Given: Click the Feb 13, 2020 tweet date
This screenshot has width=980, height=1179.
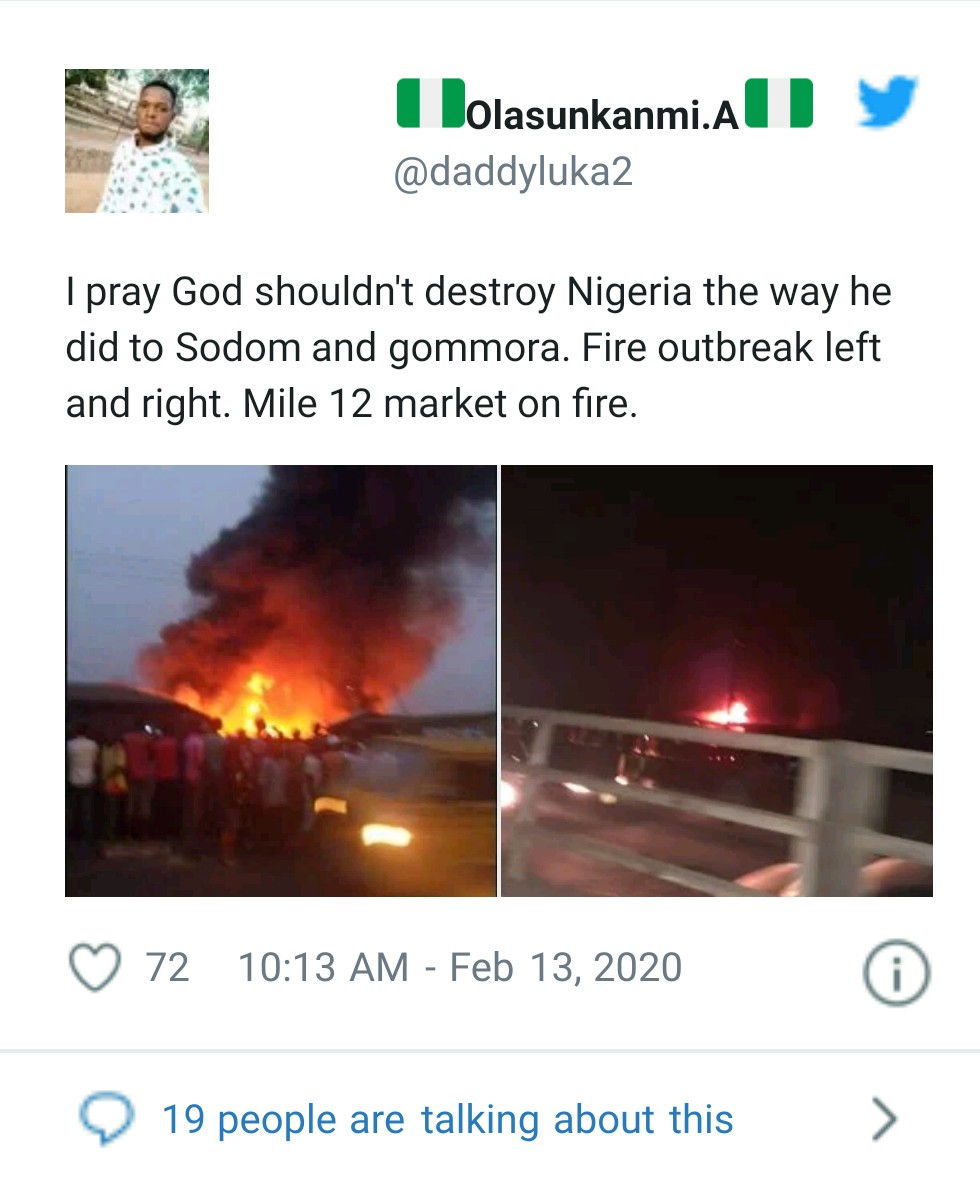Looking at the screenshot, I should (x=566, y=968).
